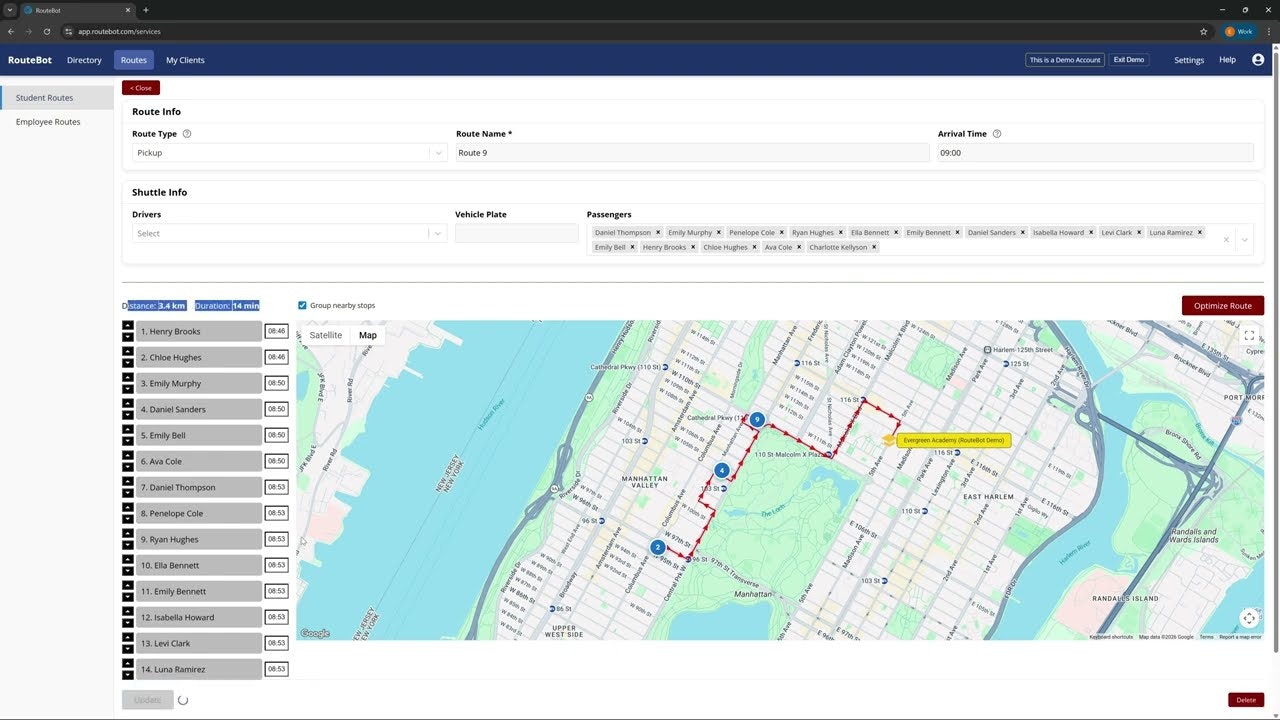The width and height of the screenshot is (1280, 720).
Task: Uncheck Group nearby stops checkbox
Action: (x=303, y=306)
